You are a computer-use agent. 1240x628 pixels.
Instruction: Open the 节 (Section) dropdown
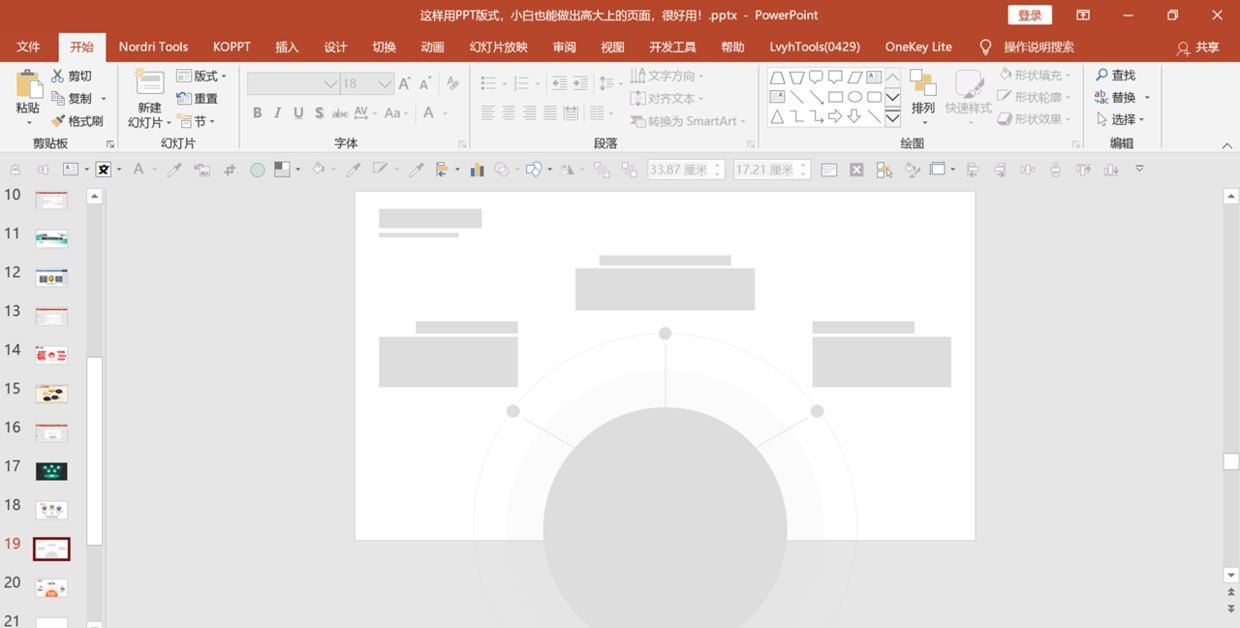195,121
